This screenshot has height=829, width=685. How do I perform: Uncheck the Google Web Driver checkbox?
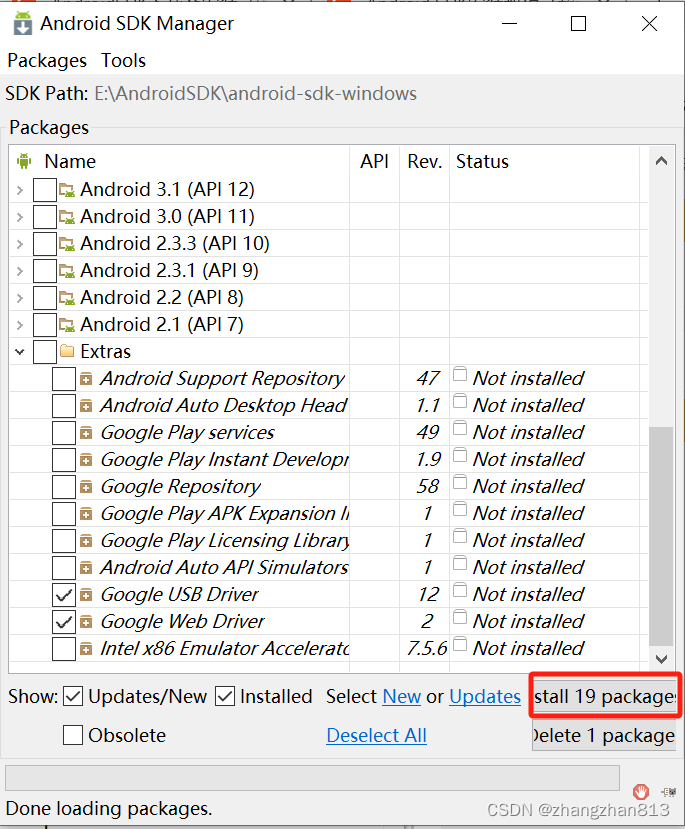[x=64, y=622]
